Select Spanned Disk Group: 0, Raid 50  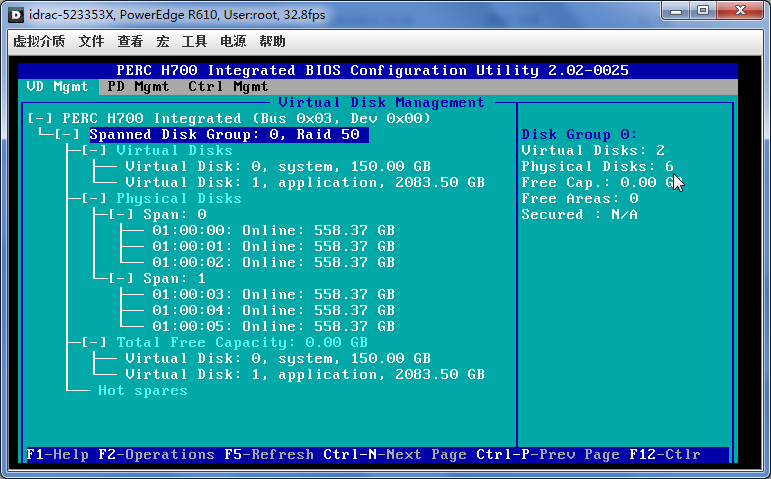coord(229,135)
